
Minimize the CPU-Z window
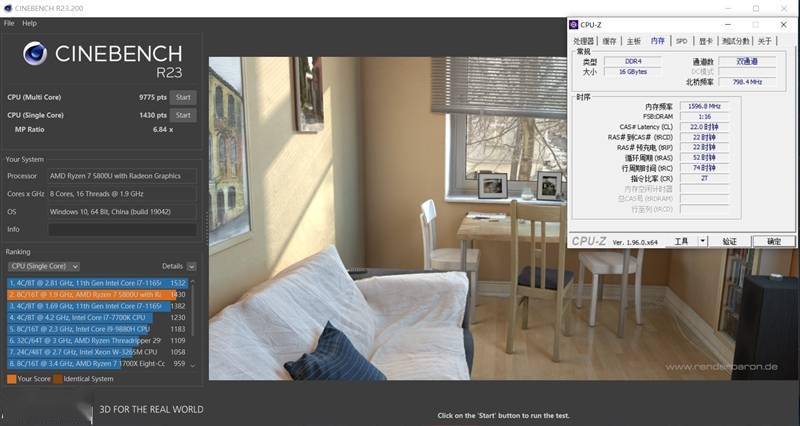pyautogui.click(x=728, y=24)
